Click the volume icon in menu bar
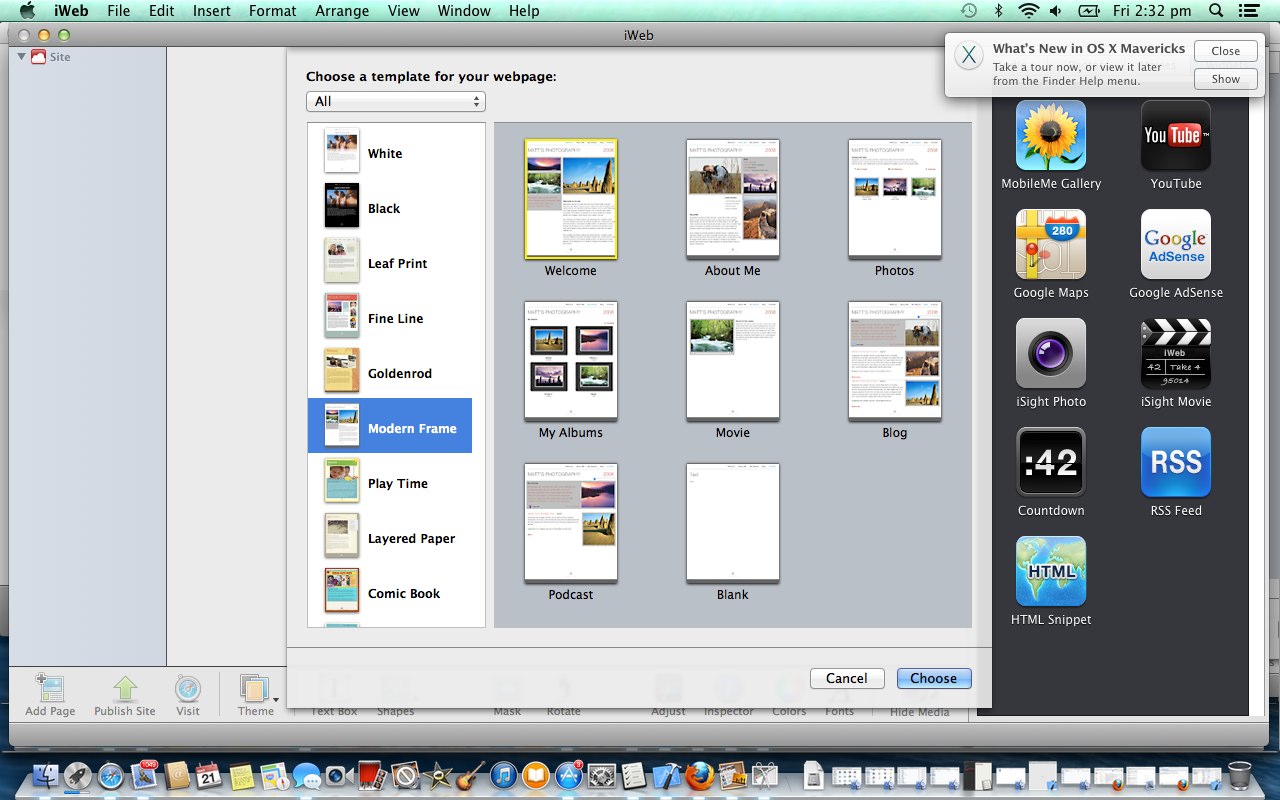 click(1056, 11)
